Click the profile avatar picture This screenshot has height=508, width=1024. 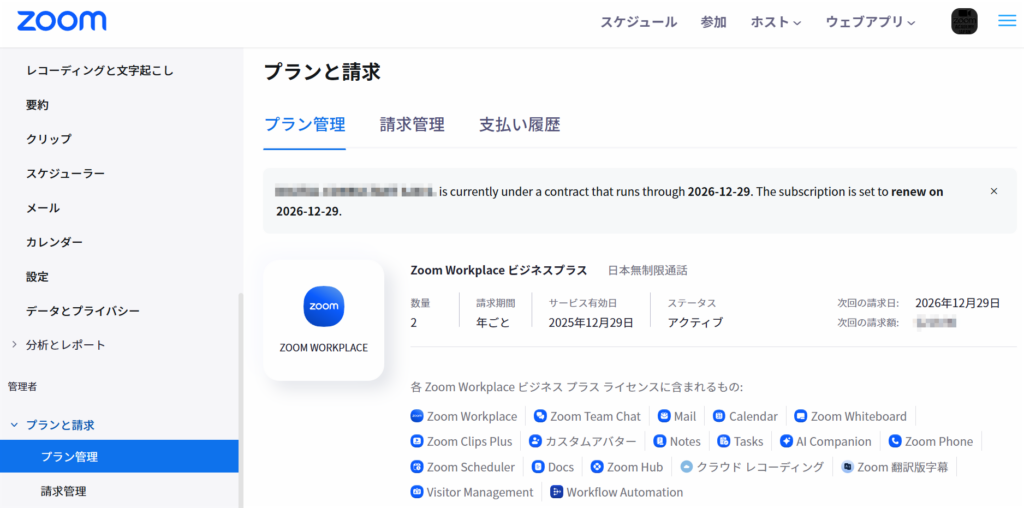(964, 21)
